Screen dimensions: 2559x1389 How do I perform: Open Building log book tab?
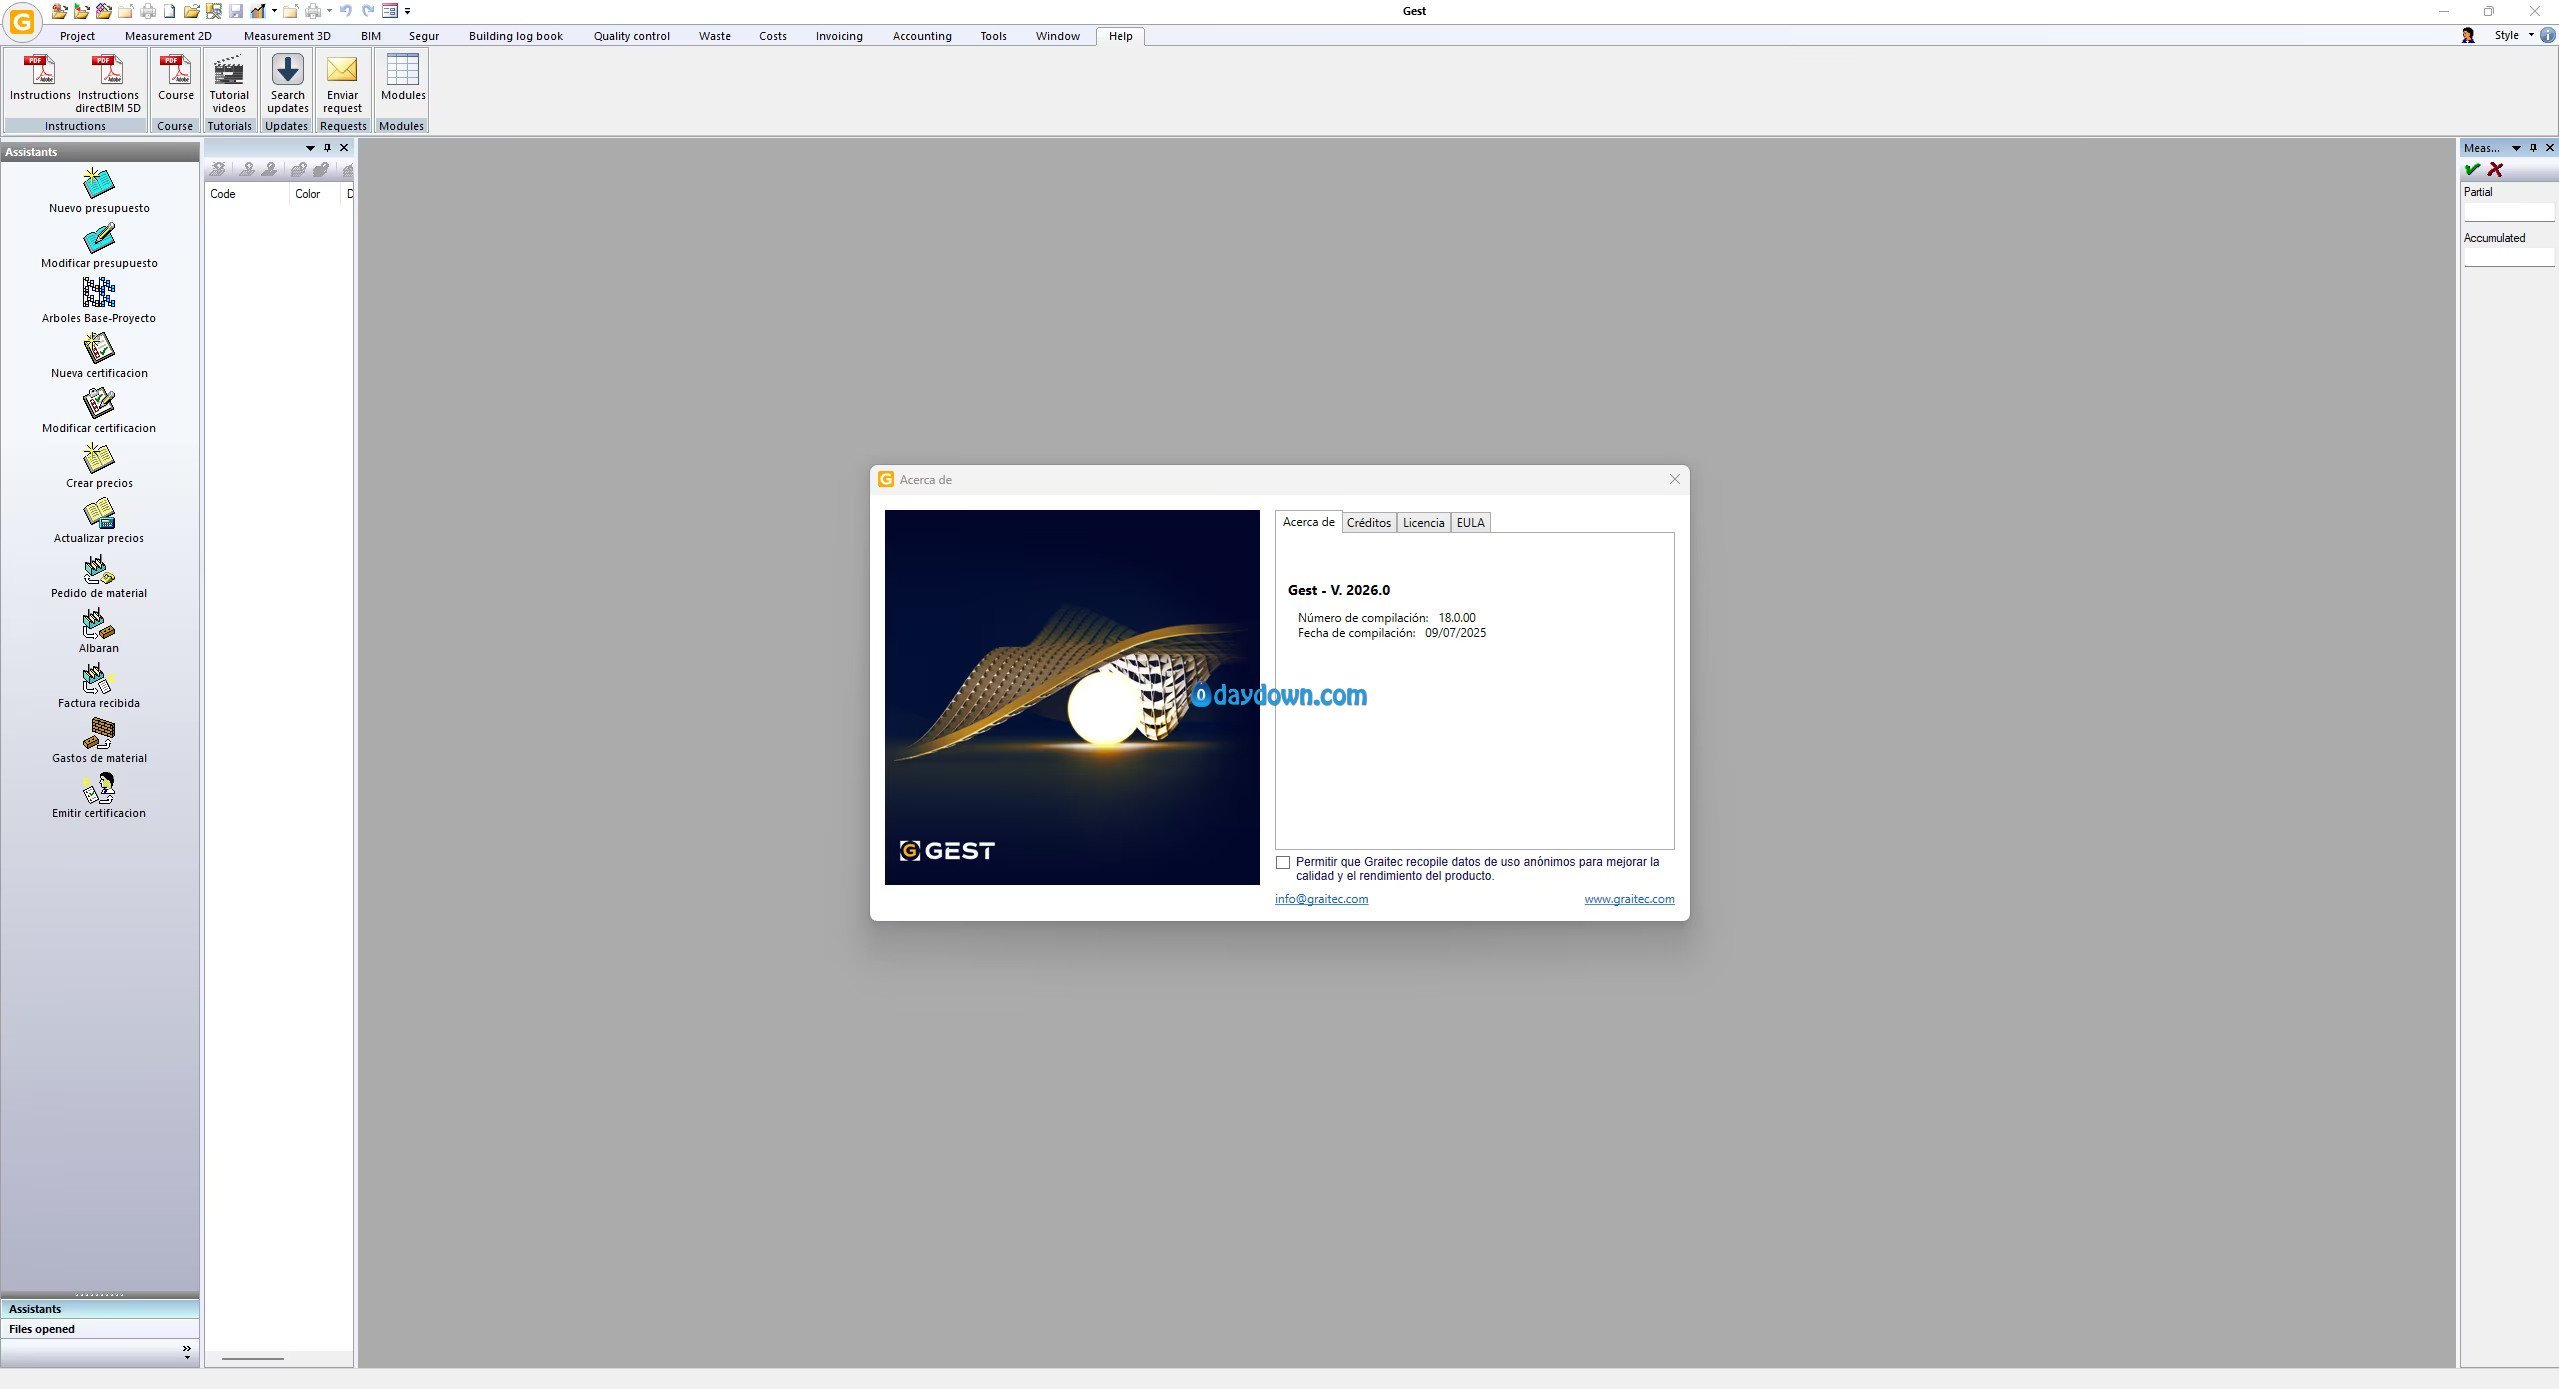tap(516, 36)
